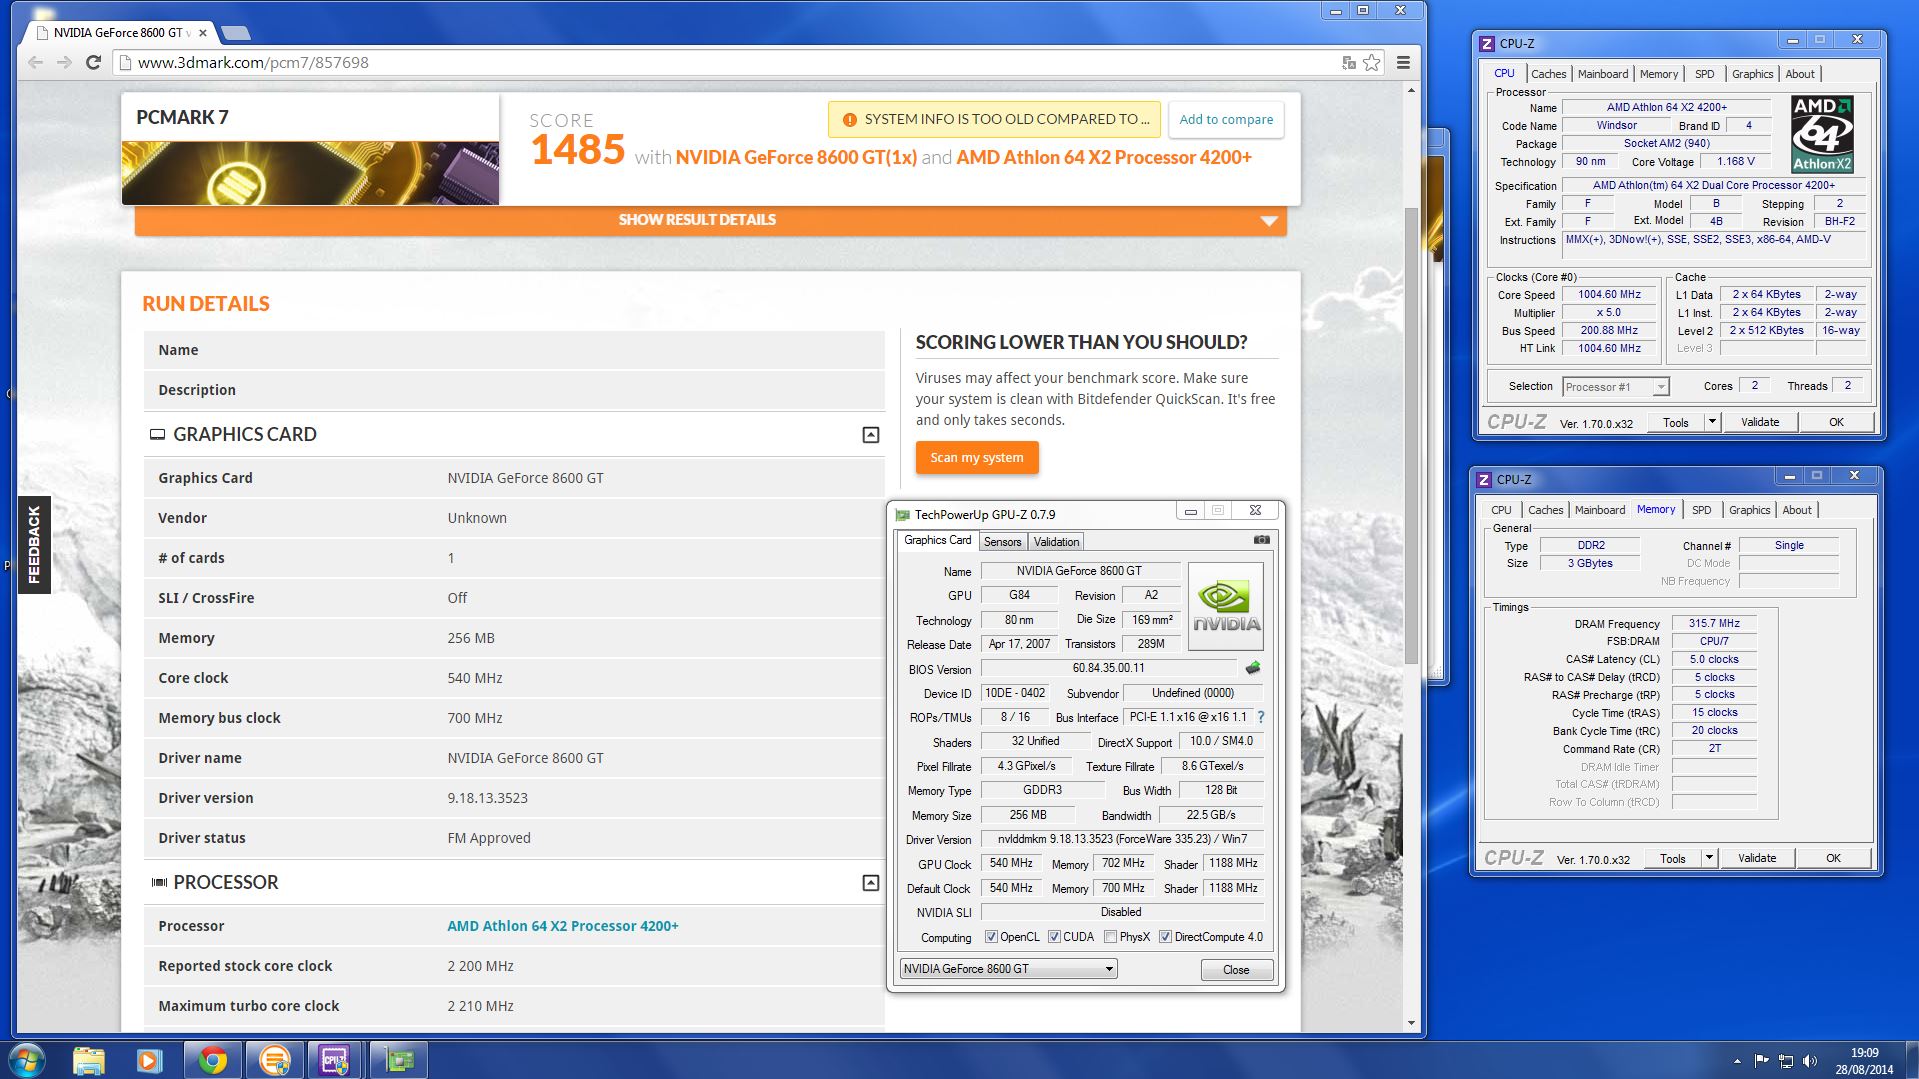Click the CPU-Z title icon in top window
The width and height of the screenshot is (1919, 1079).
click(x=1487, y=43)
